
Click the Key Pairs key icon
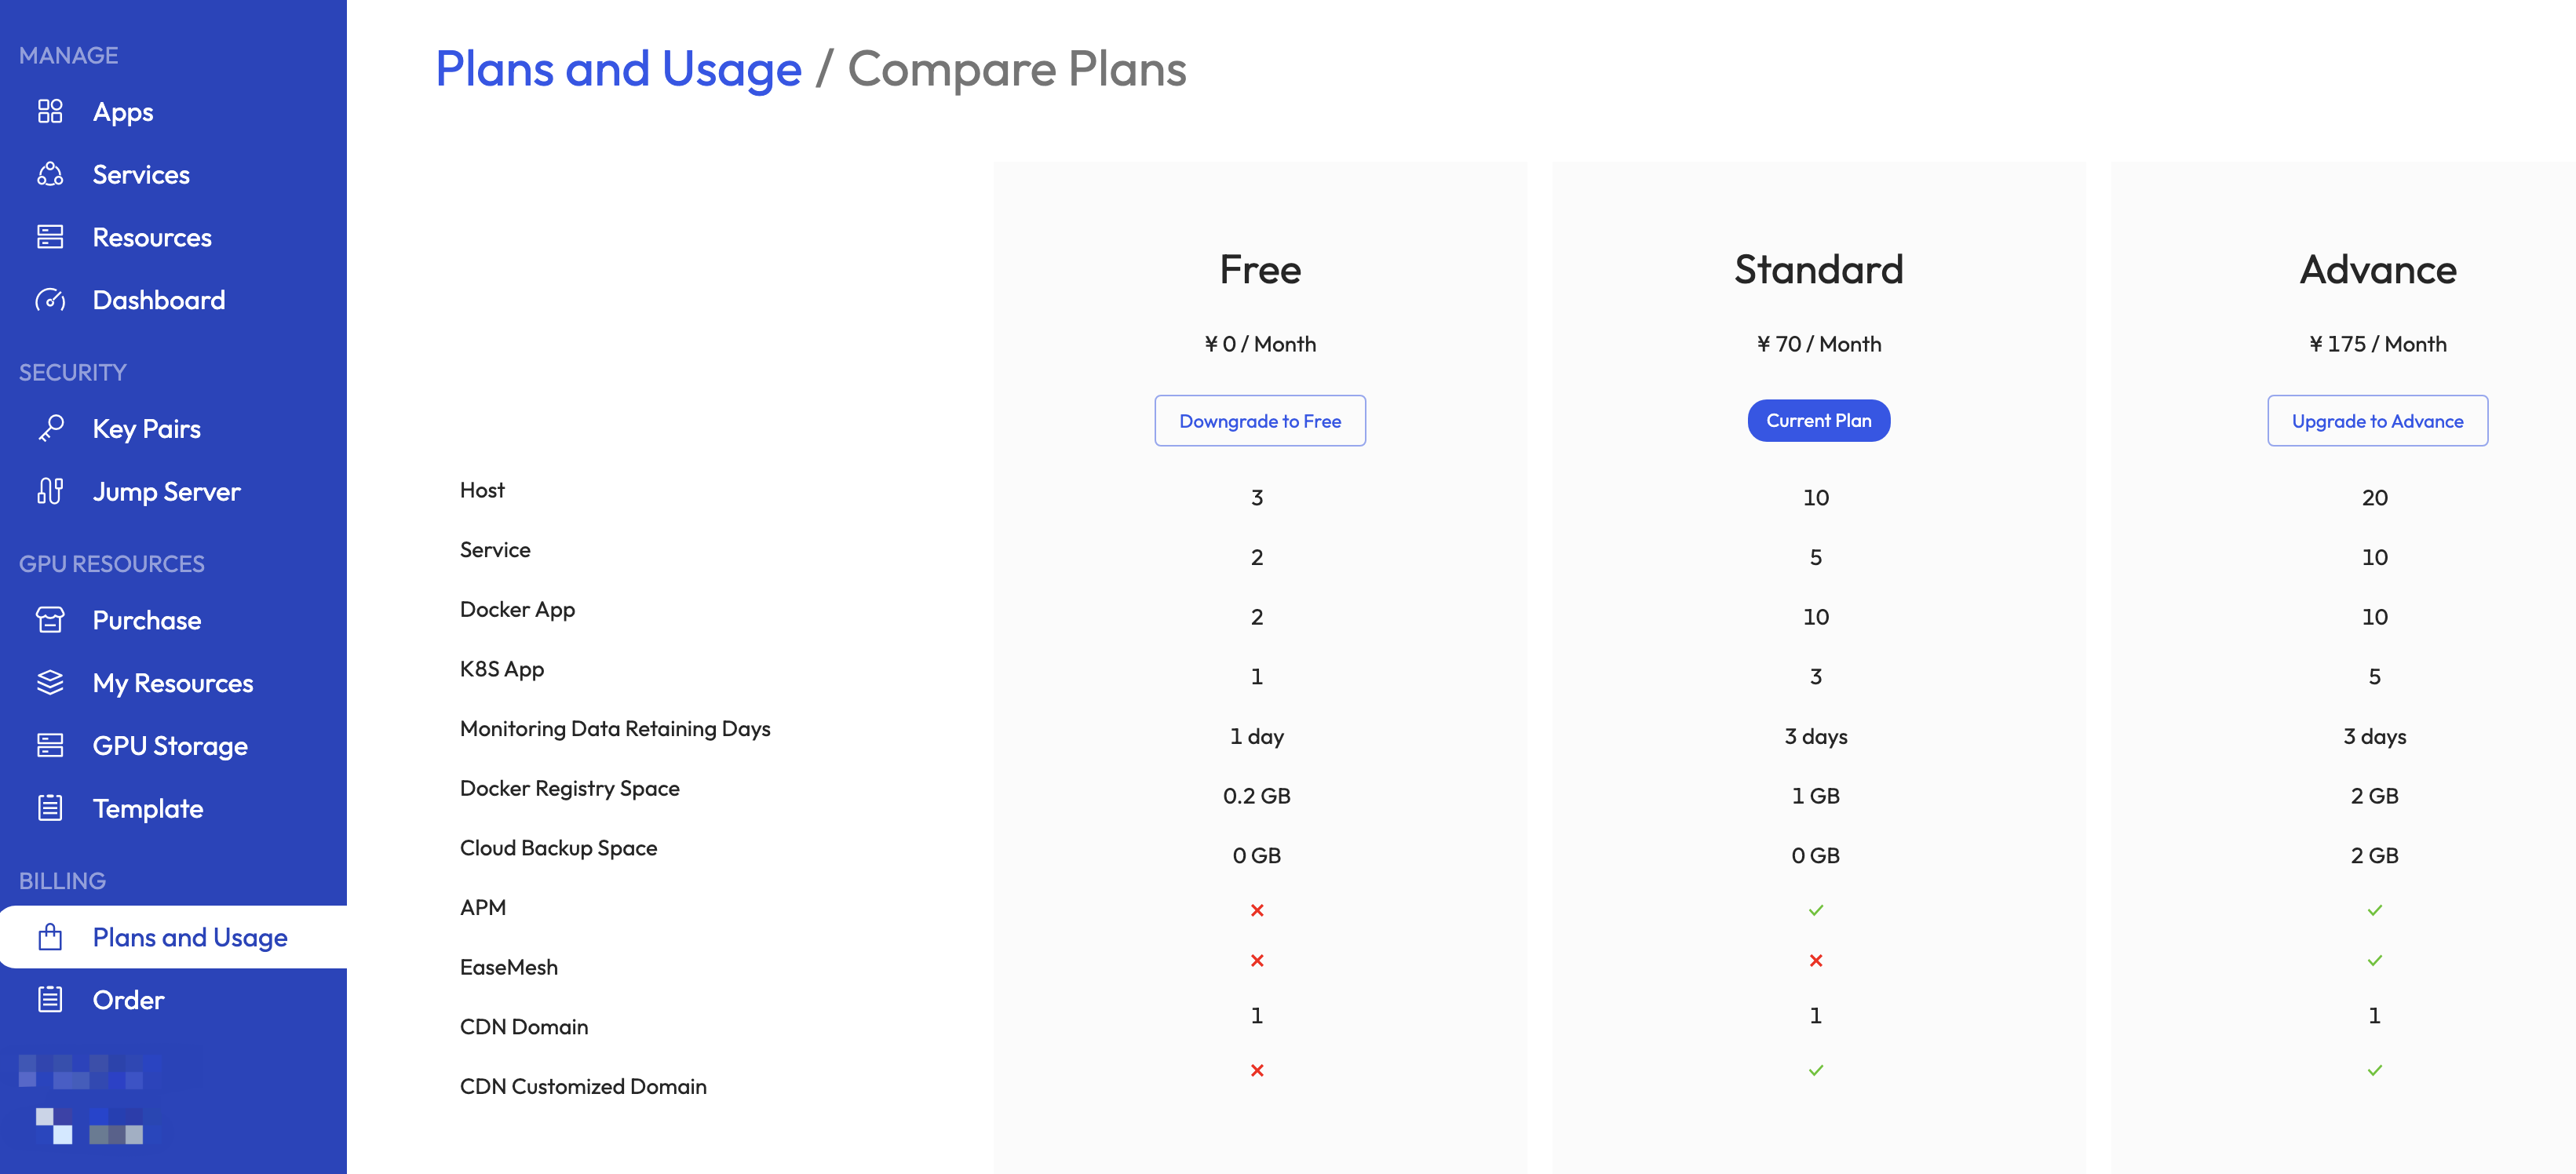[x=50, y=429]
